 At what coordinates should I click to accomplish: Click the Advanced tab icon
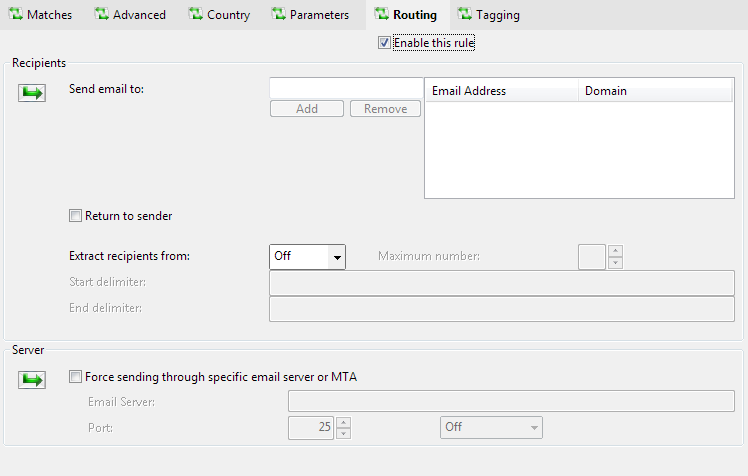(x=101, y=15)
